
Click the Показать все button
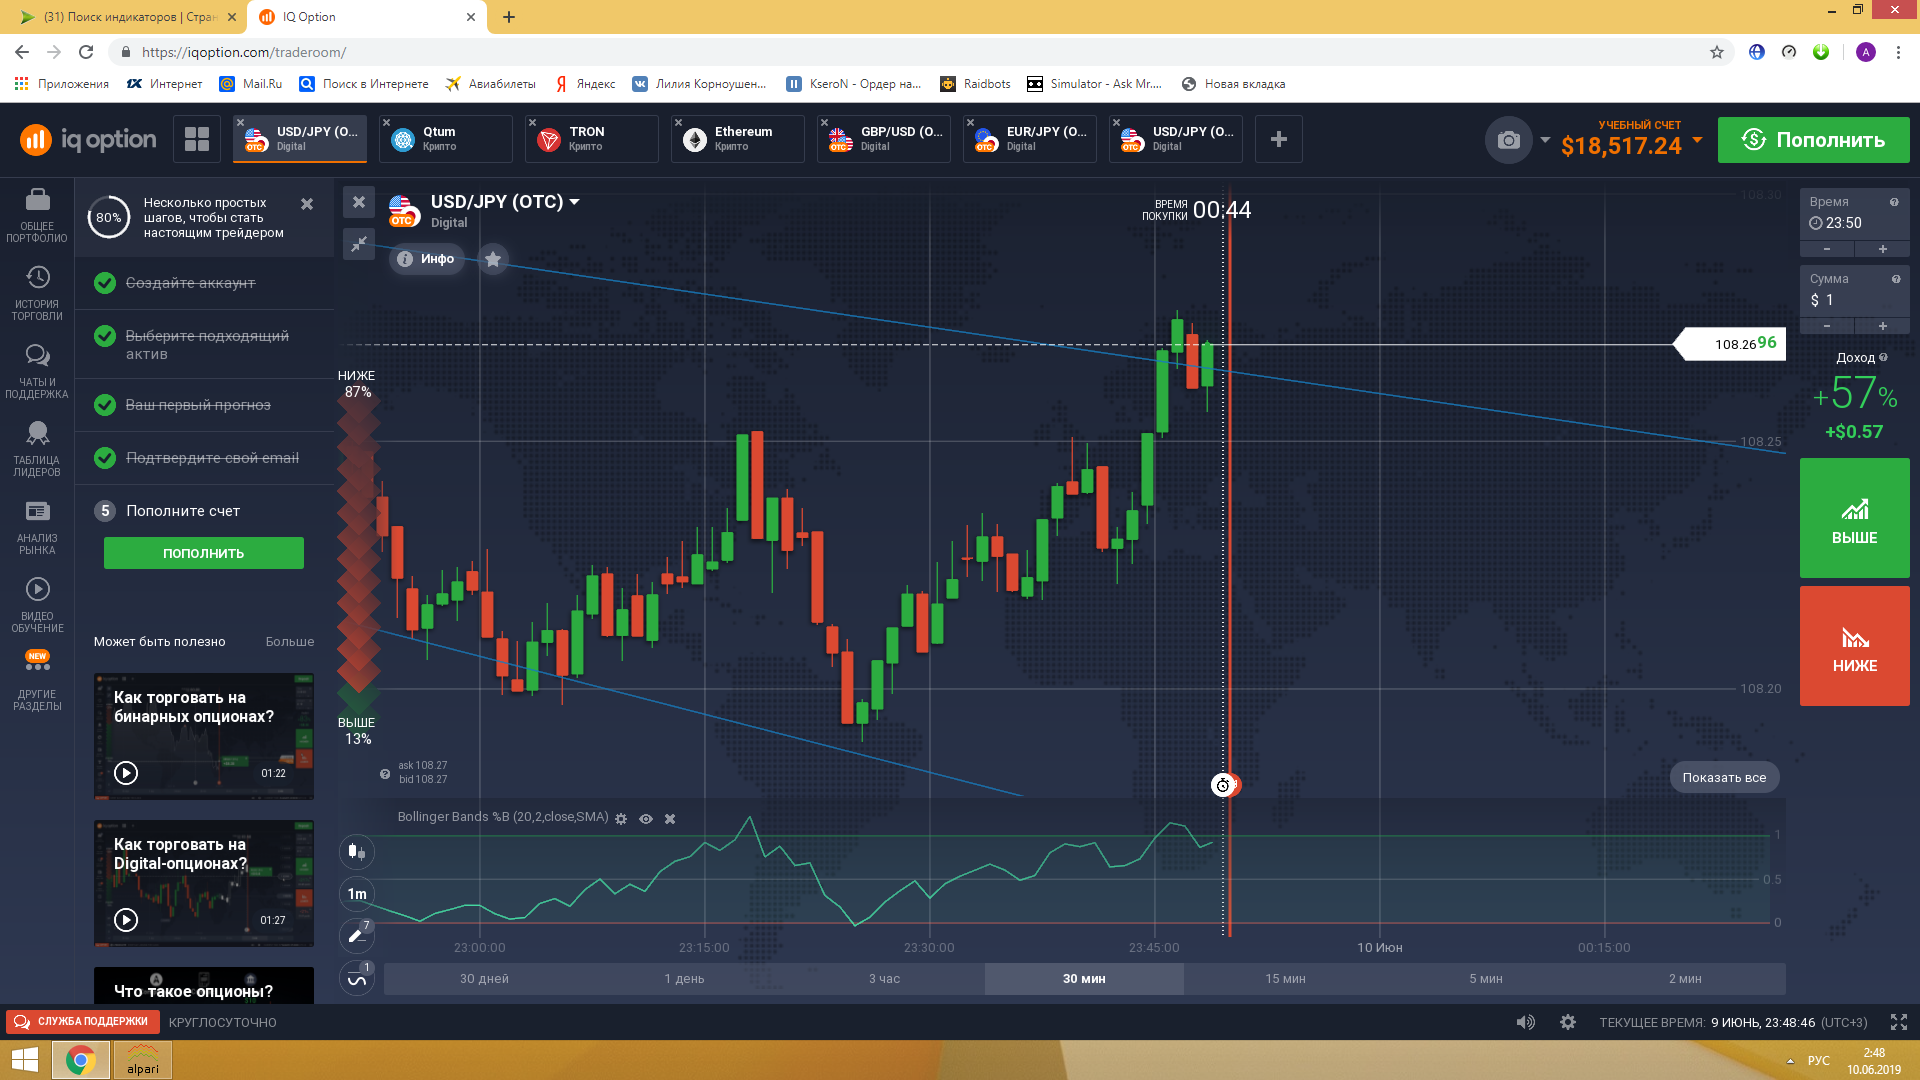1724,778
